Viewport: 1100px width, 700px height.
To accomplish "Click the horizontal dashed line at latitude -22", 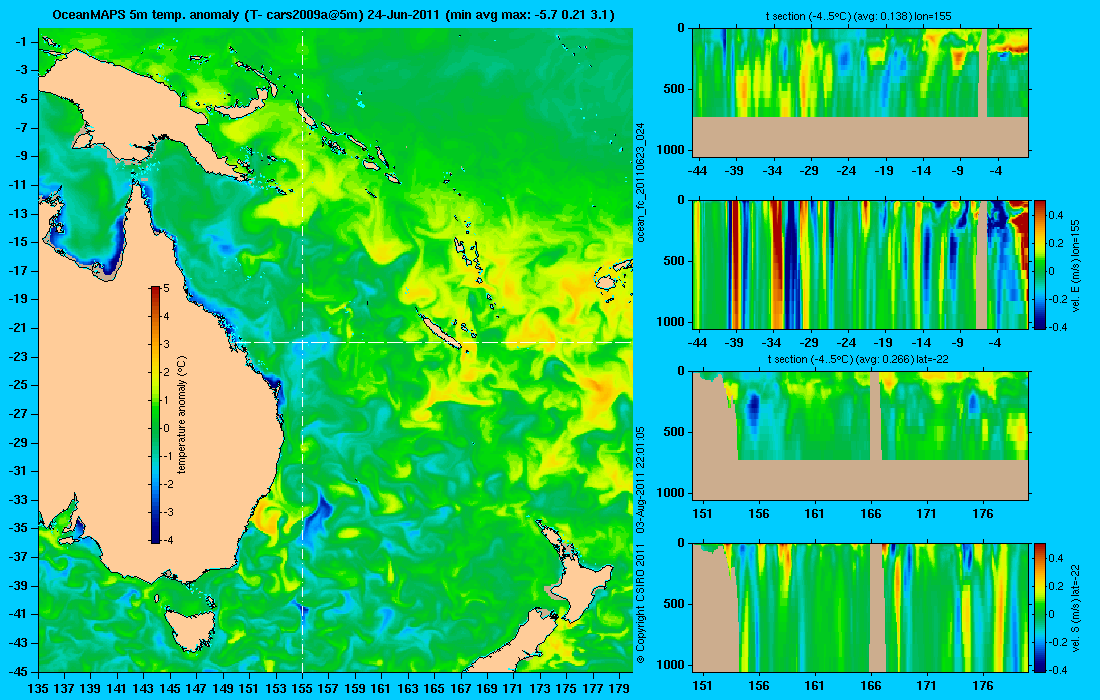I will (434, 342).
